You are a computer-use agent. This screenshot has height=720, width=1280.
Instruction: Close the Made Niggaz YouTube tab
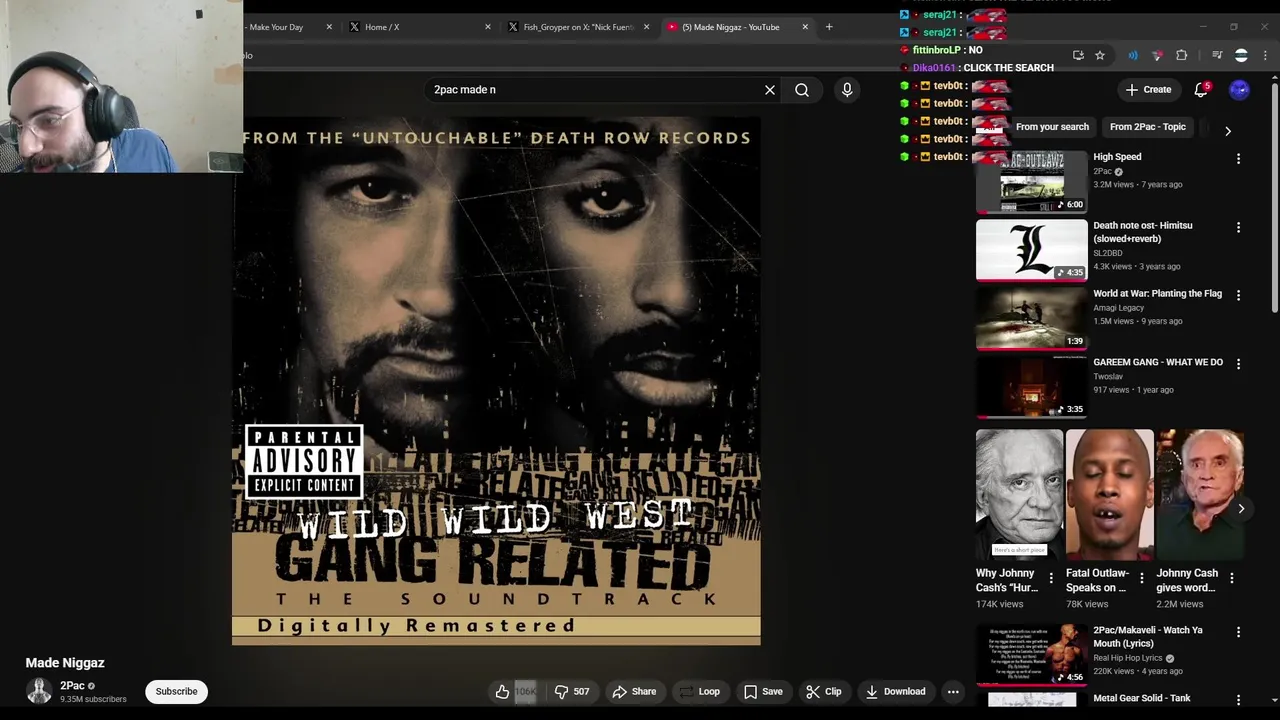pyautogui.click(x=805, y=27)
